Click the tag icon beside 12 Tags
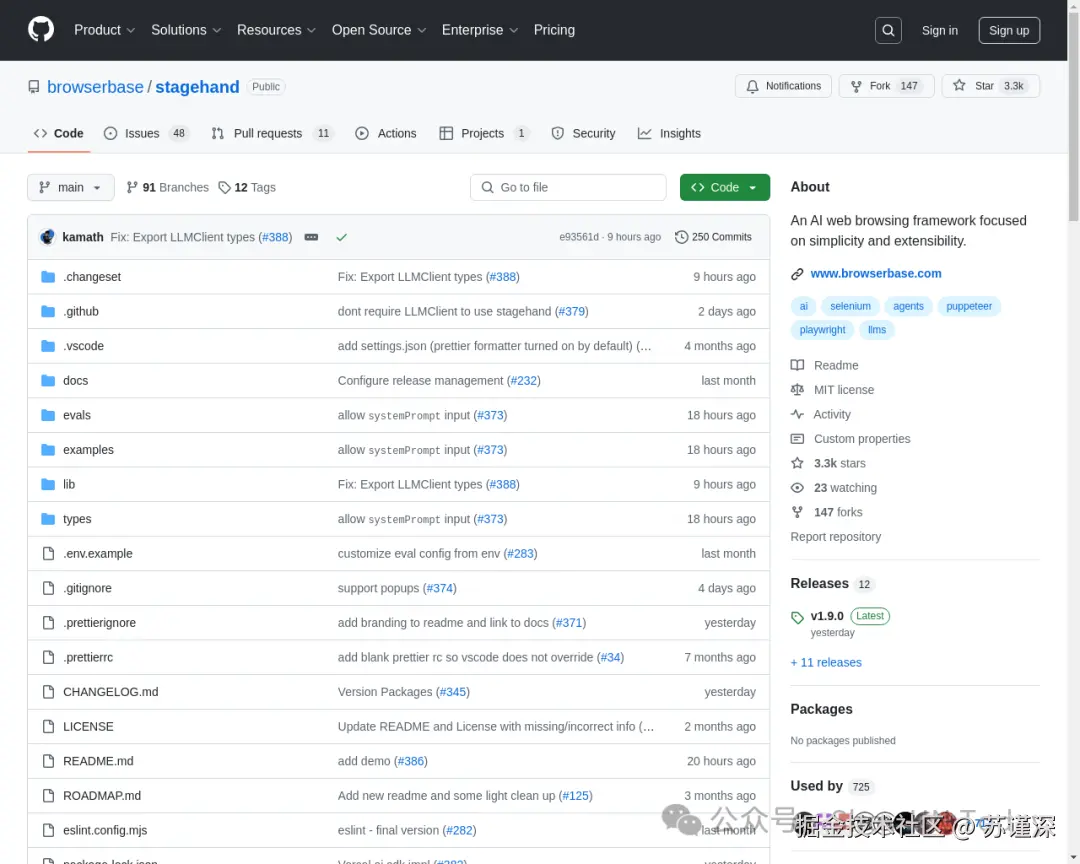 click(x=224, y=187)
